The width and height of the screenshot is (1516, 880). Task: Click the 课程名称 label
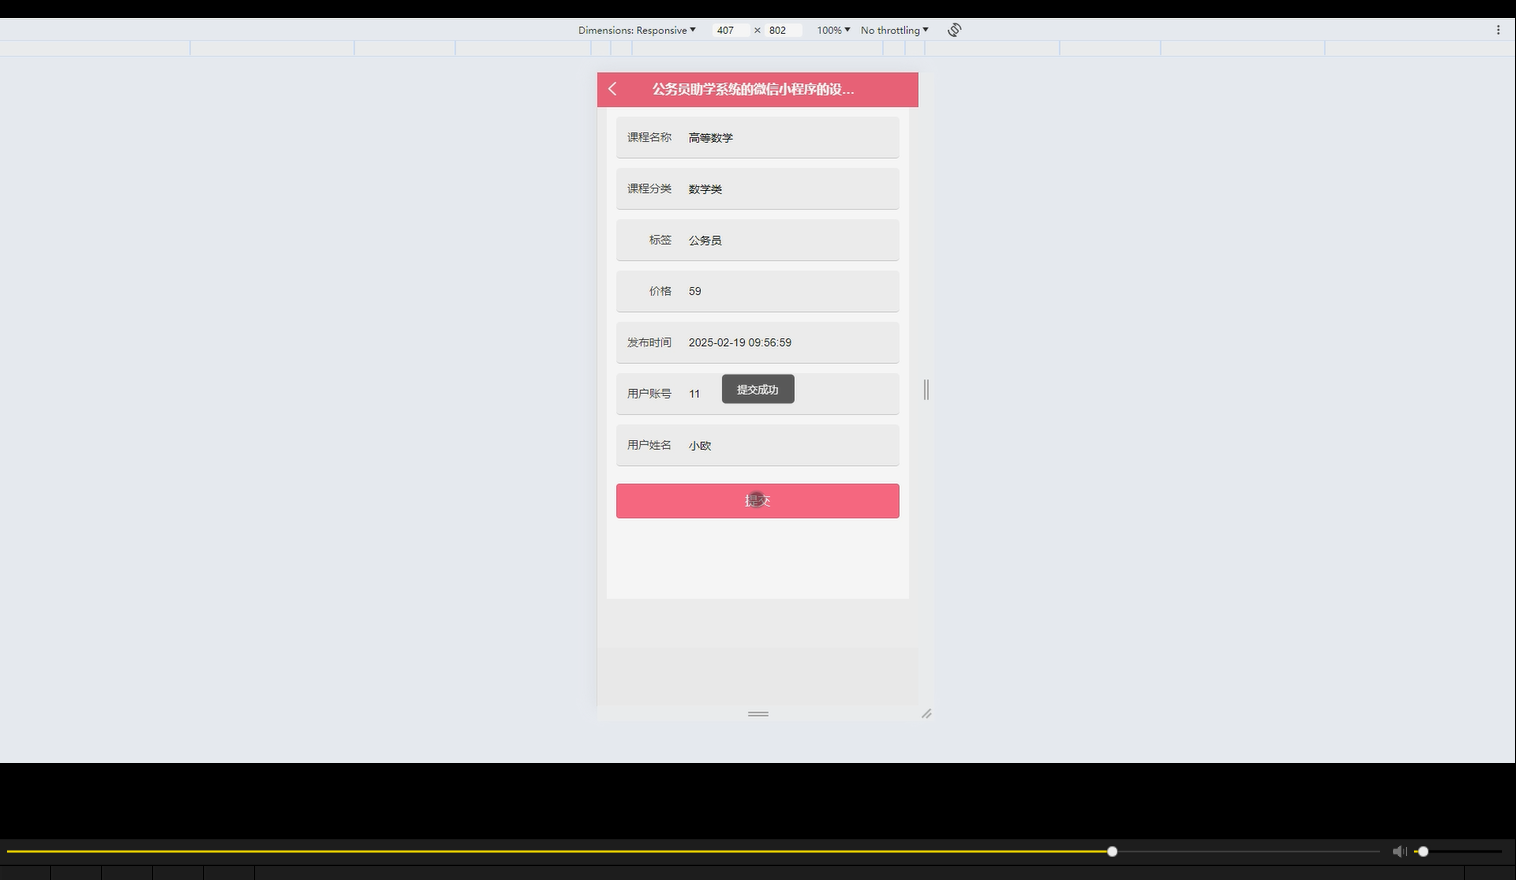tap(649, 137)
